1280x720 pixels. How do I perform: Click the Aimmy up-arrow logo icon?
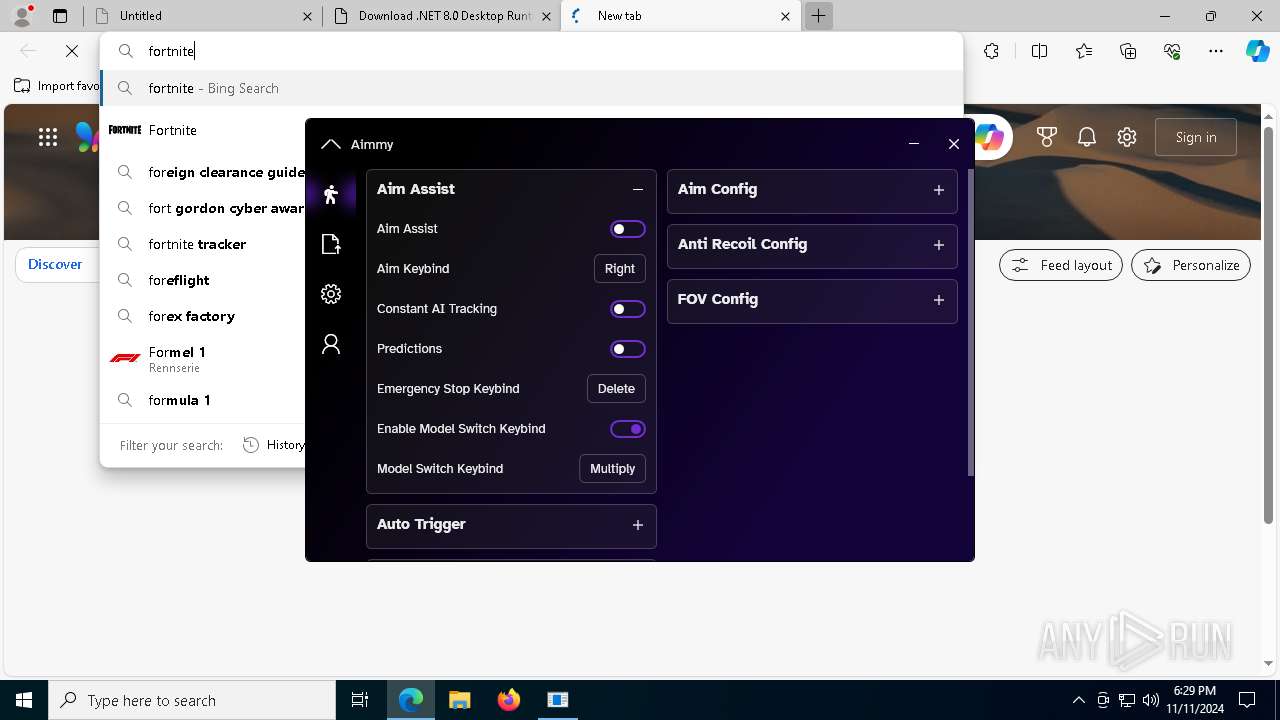click(331, 144)
